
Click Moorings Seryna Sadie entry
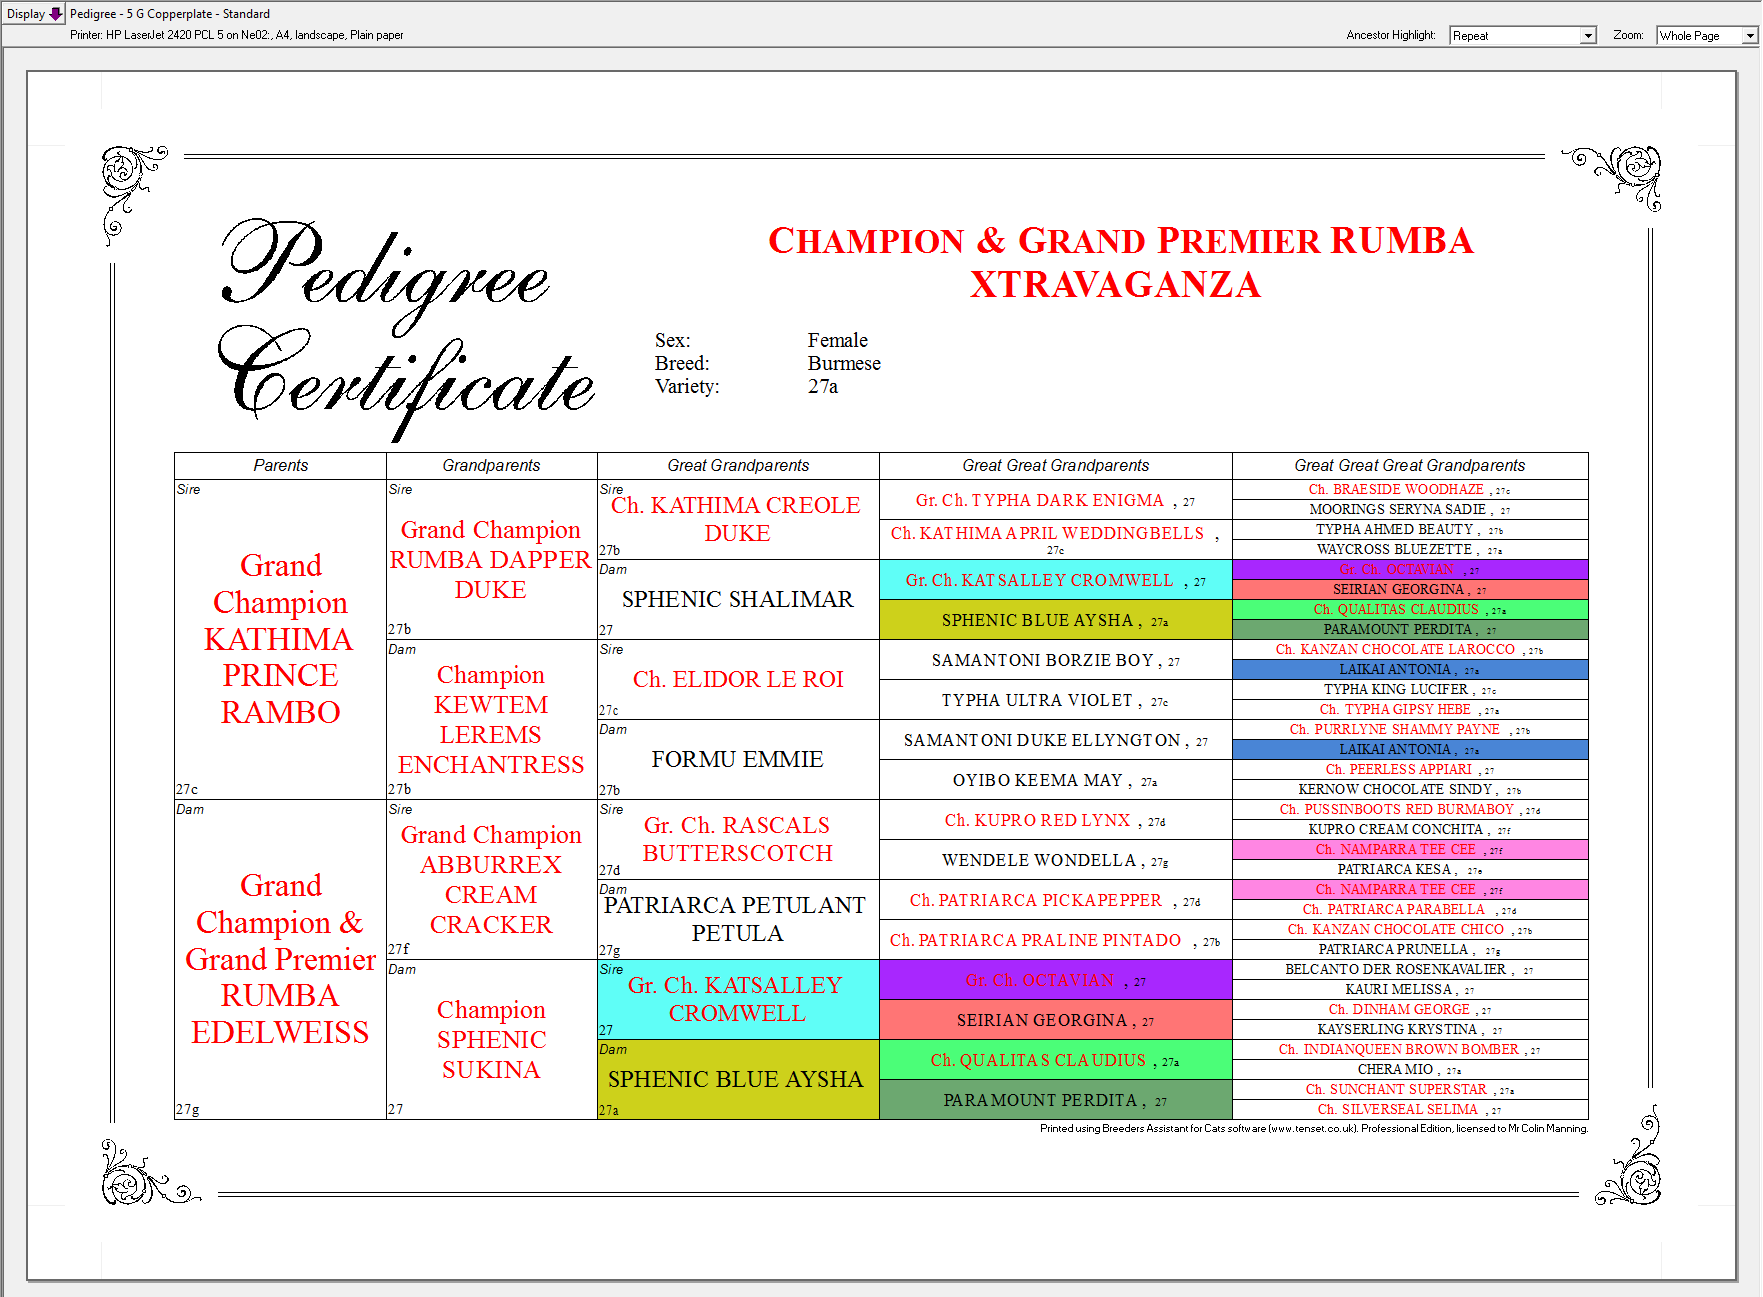(1410, 510)
